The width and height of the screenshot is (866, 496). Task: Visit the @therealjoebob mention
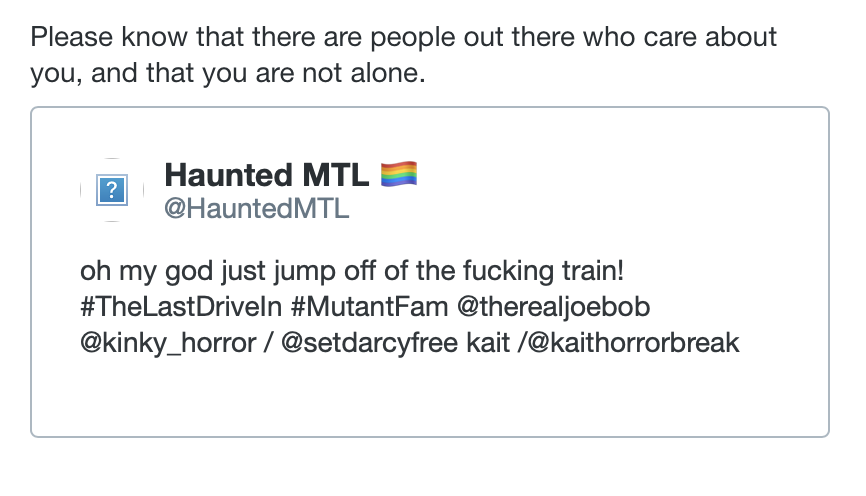[x=553, y=307]
